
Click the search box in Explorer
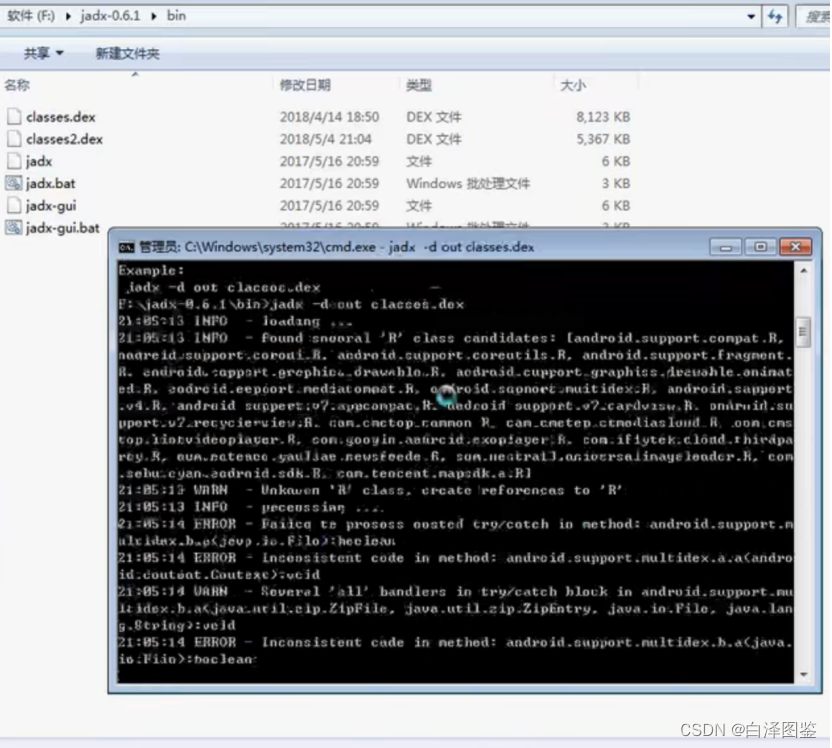pyautogui.click(x=814, y=16)
